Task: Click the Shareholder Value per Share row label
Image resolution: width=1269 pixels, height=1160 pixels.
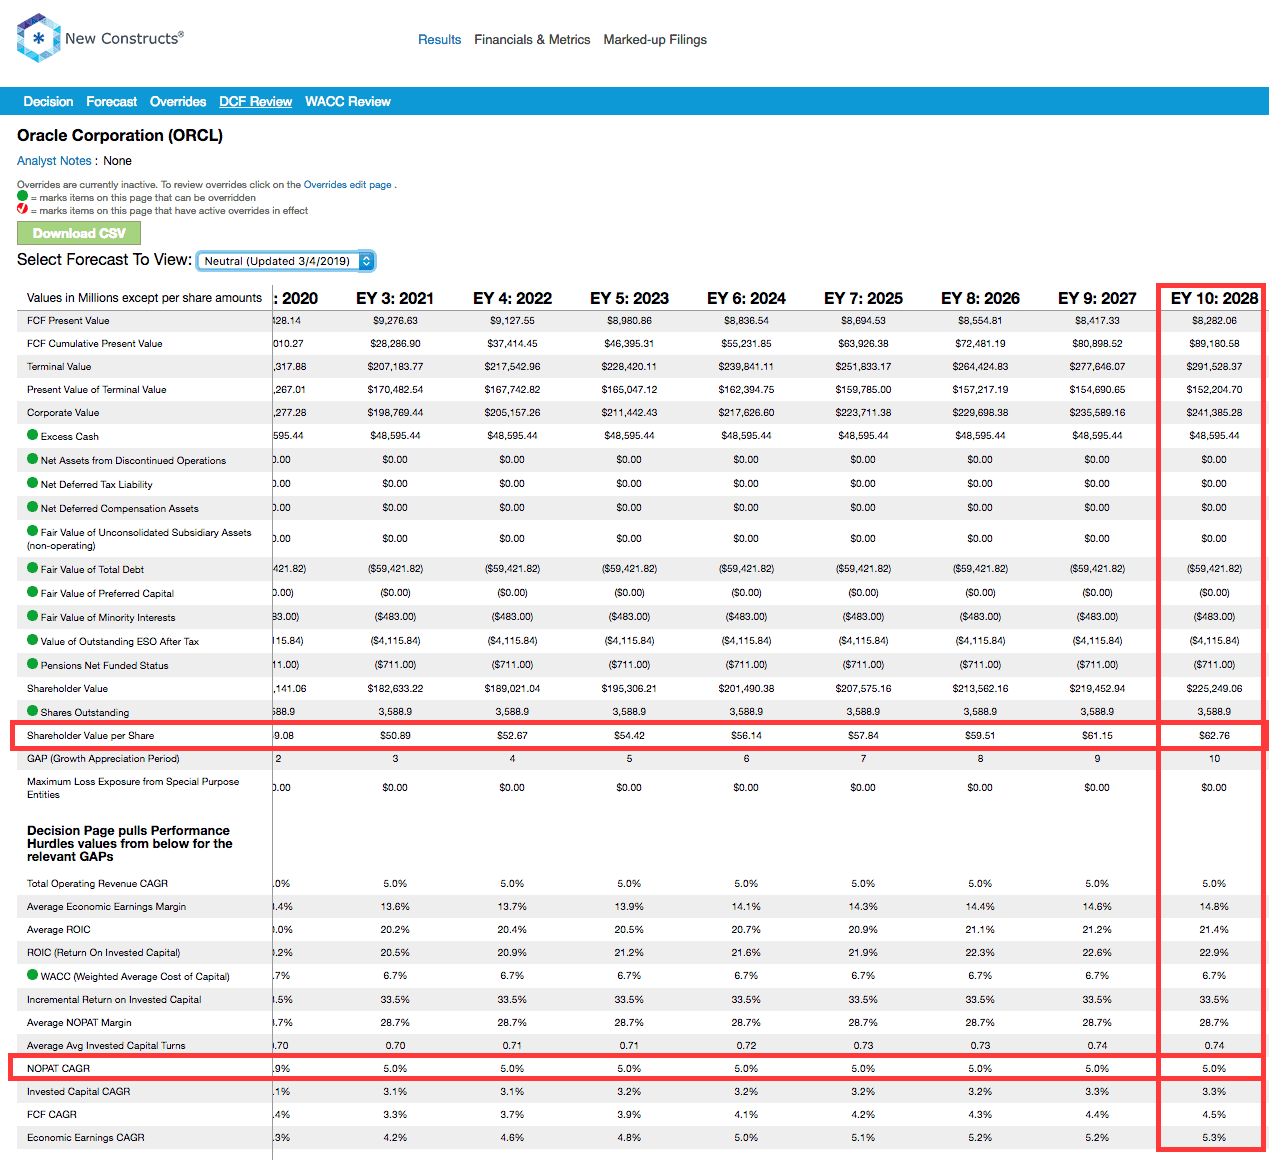Action: click(91, 736)
